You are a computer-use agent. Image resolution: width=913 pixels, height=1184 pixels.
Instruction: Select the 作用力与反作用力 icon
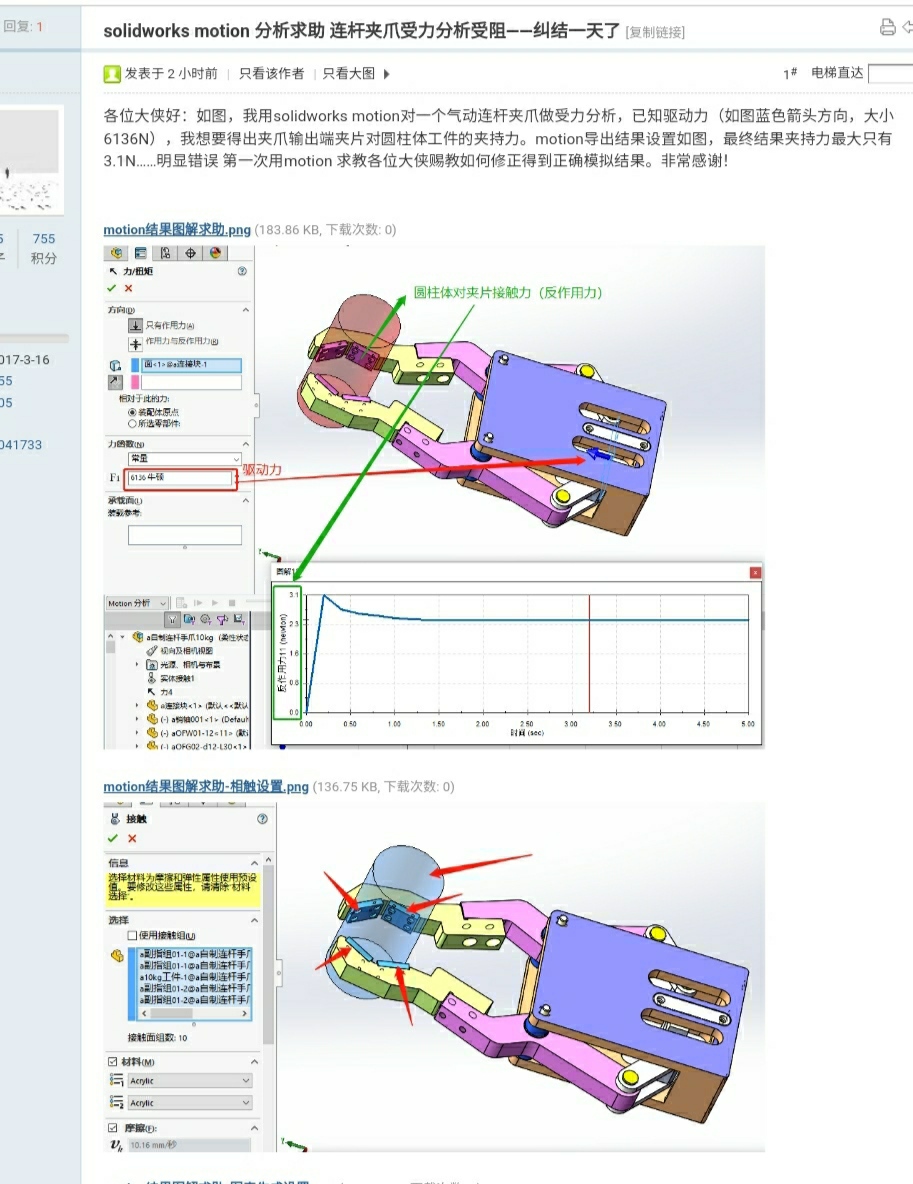click(135, 344)
